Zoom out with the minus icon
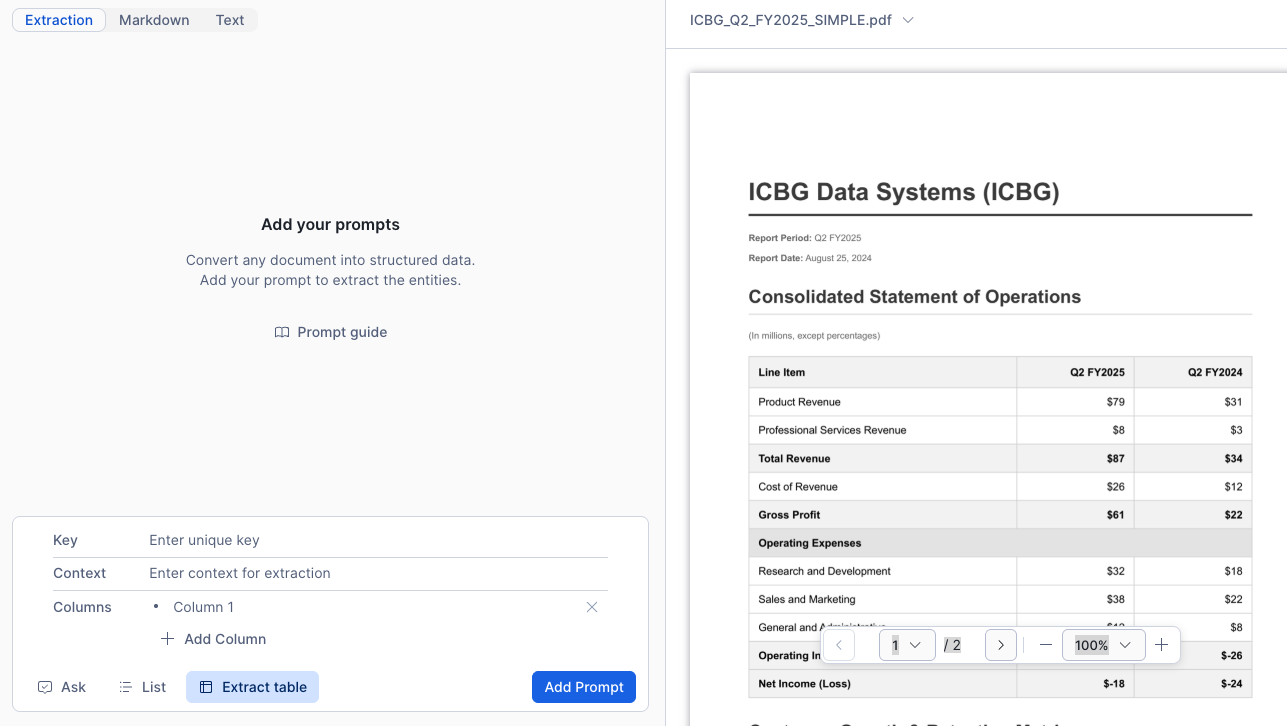The height and width of the screenshot is (726, 1287). (1046, 646)
